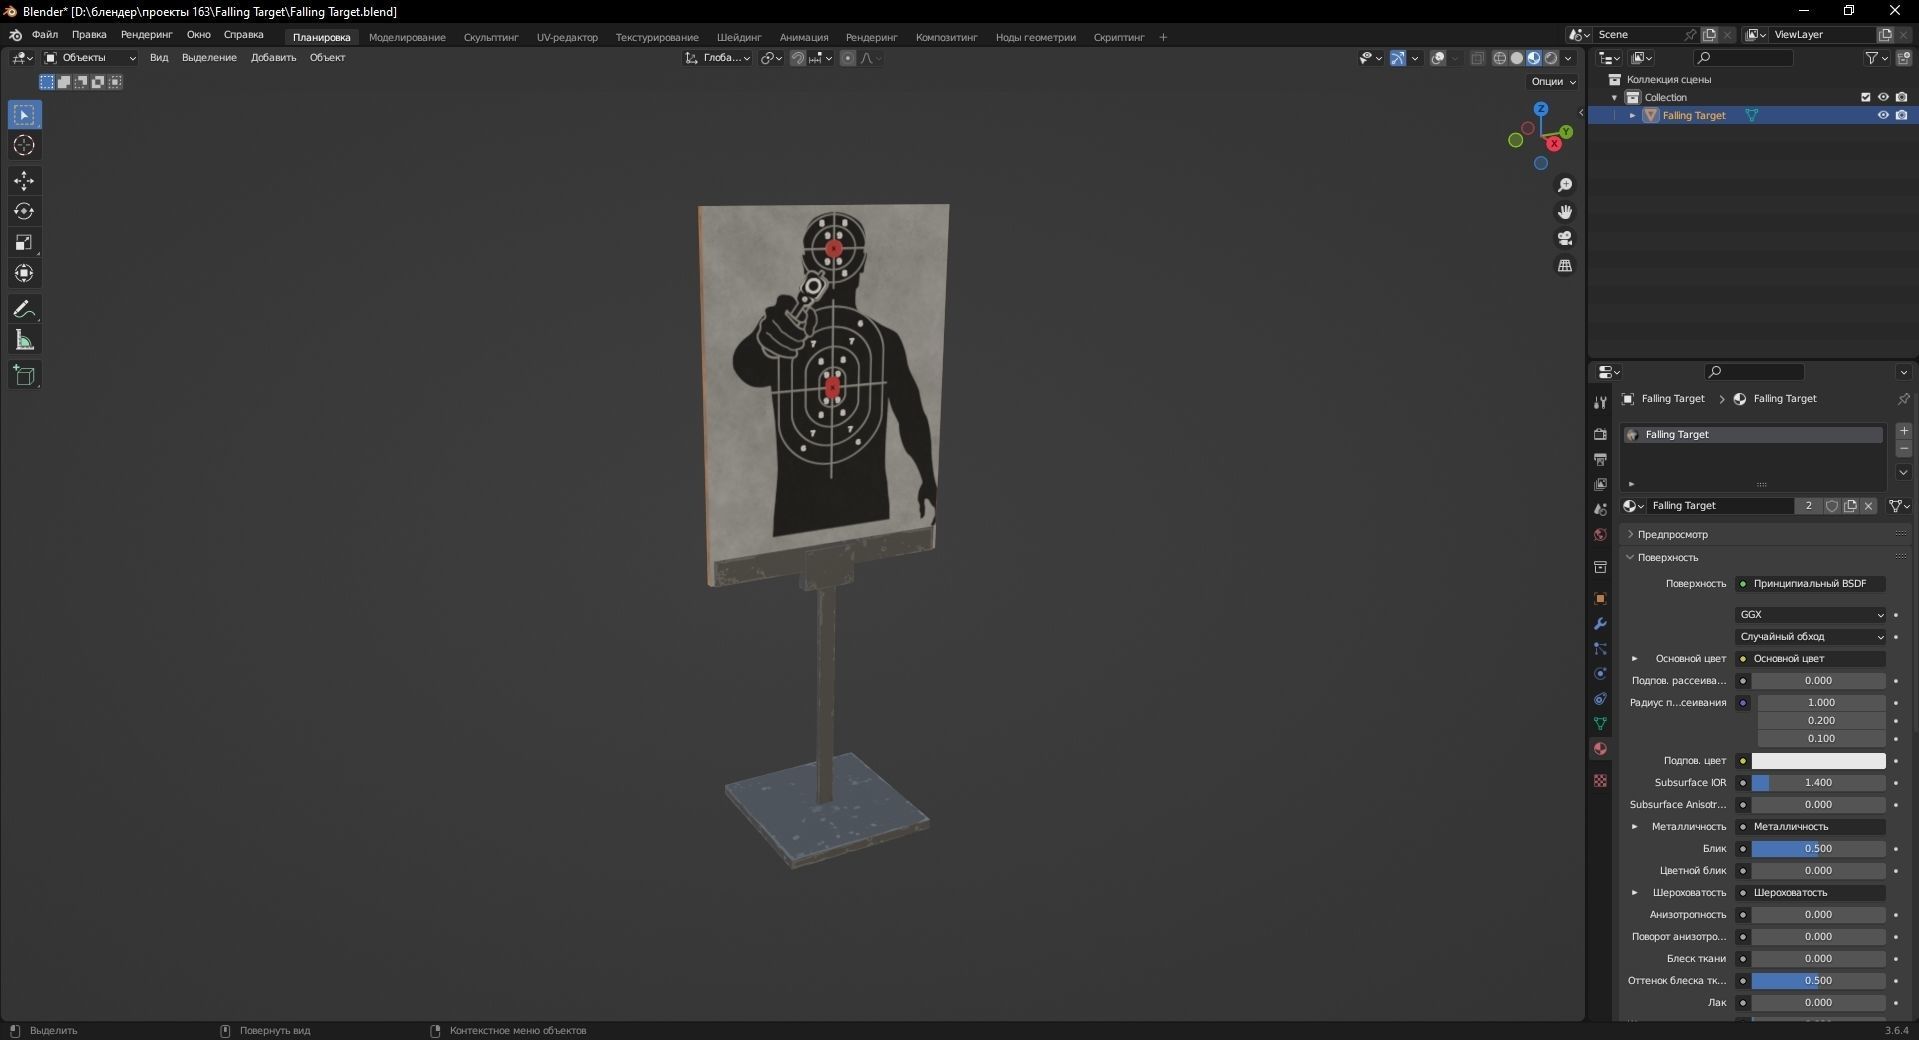Image resolution: width=1919 pixels, height=1040 pixels.
Task: Choose the combined Transform tool
Action: click(24, 273)
